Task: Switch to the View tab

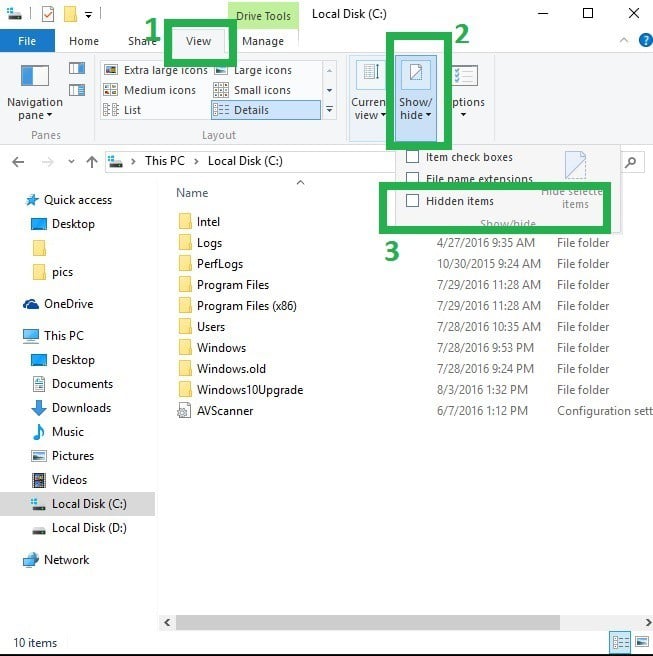Action: click(199, 41)
